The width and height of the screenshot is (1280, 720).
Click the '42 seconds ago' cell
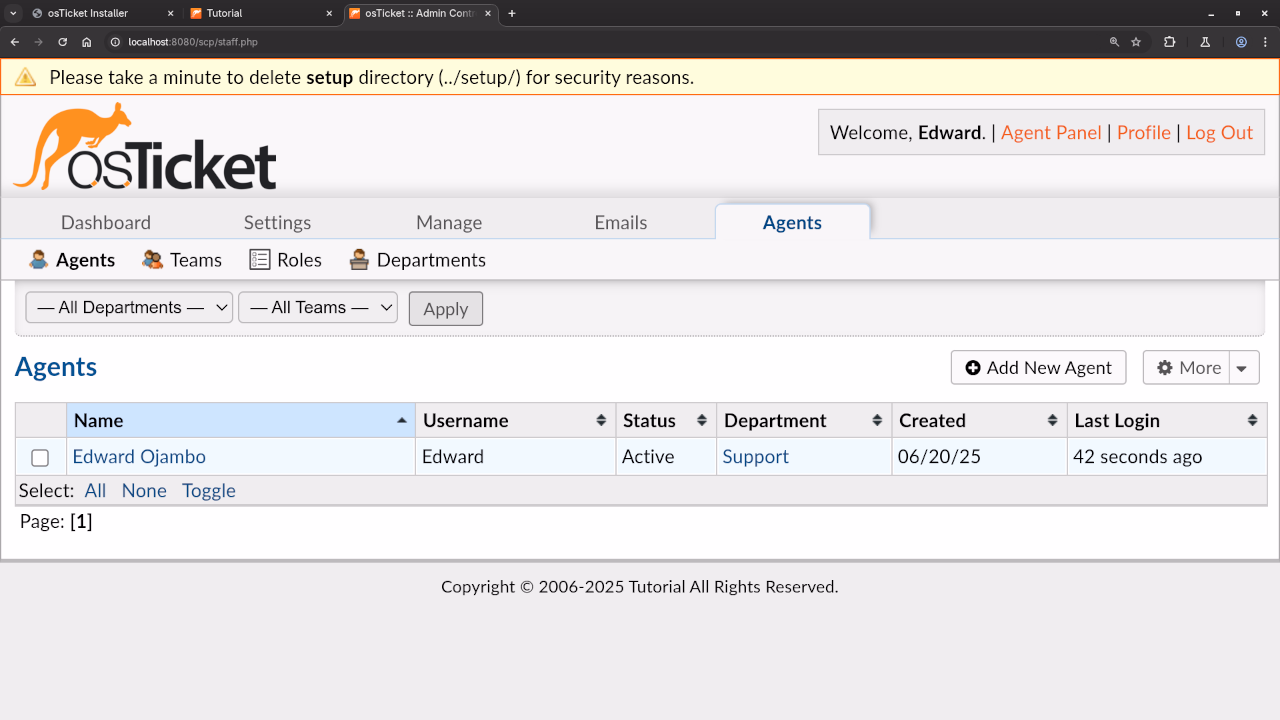[x=1167, y=457]
